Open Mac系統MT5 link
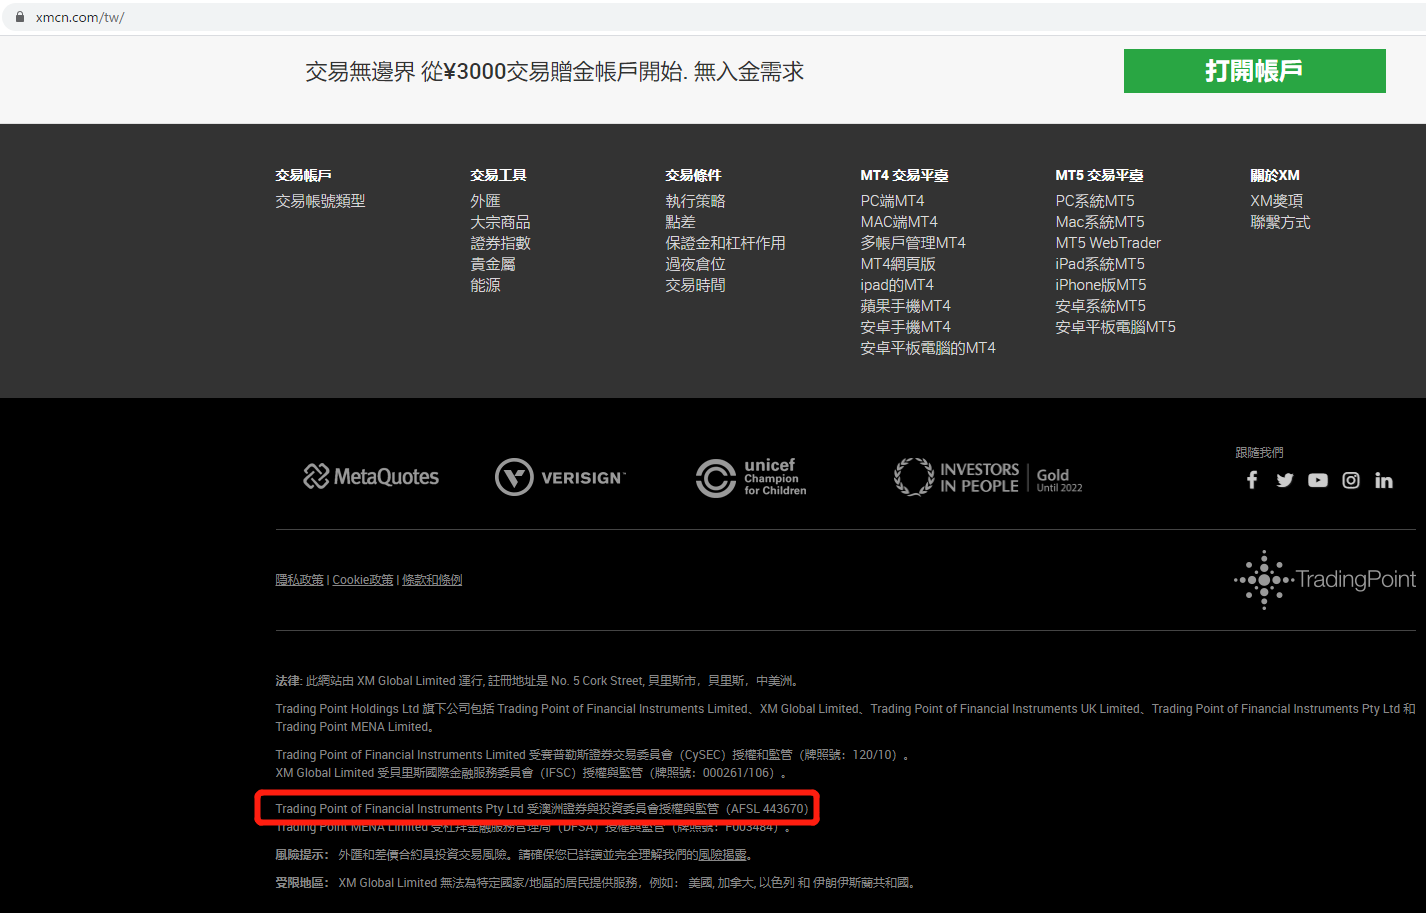The width and height of the screenshot is (1426, 913). click(1100, 222)
